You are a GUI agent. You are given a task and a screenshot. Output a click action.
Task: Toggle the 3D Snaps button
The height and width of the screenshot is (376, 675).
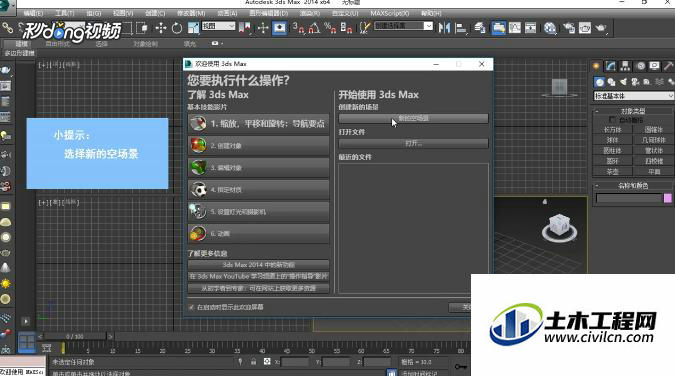coord(298,28)
